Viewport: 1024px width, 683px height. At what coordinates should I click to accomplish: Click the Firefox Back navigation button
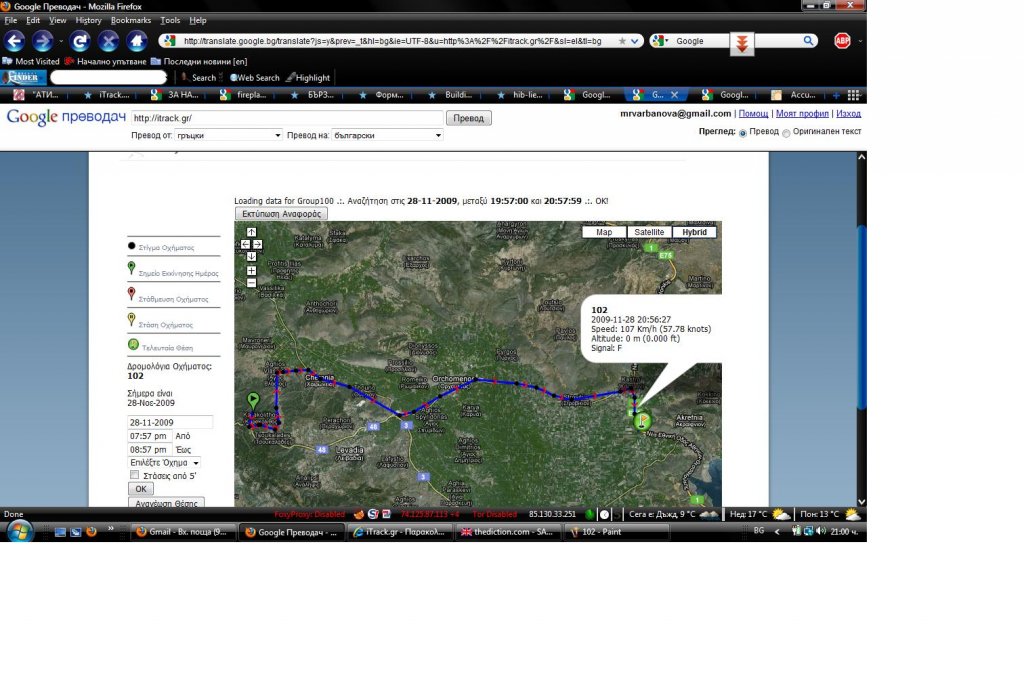tap(14, 41)
